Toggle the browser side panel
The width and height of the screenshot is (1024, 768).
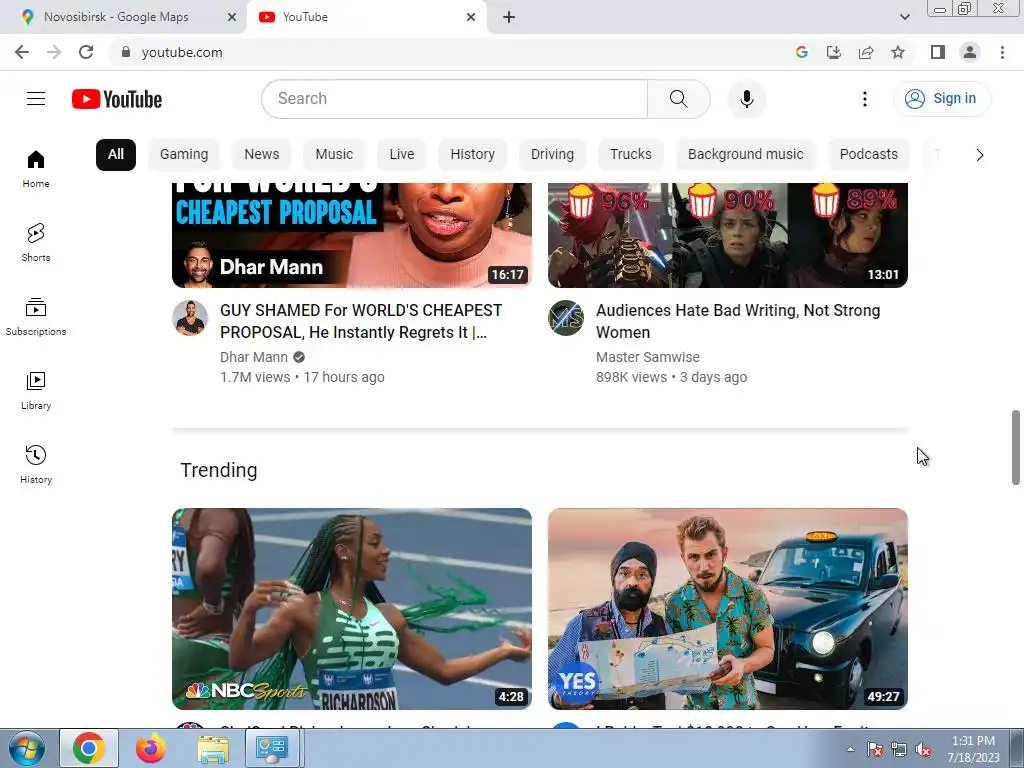(938, 52)
